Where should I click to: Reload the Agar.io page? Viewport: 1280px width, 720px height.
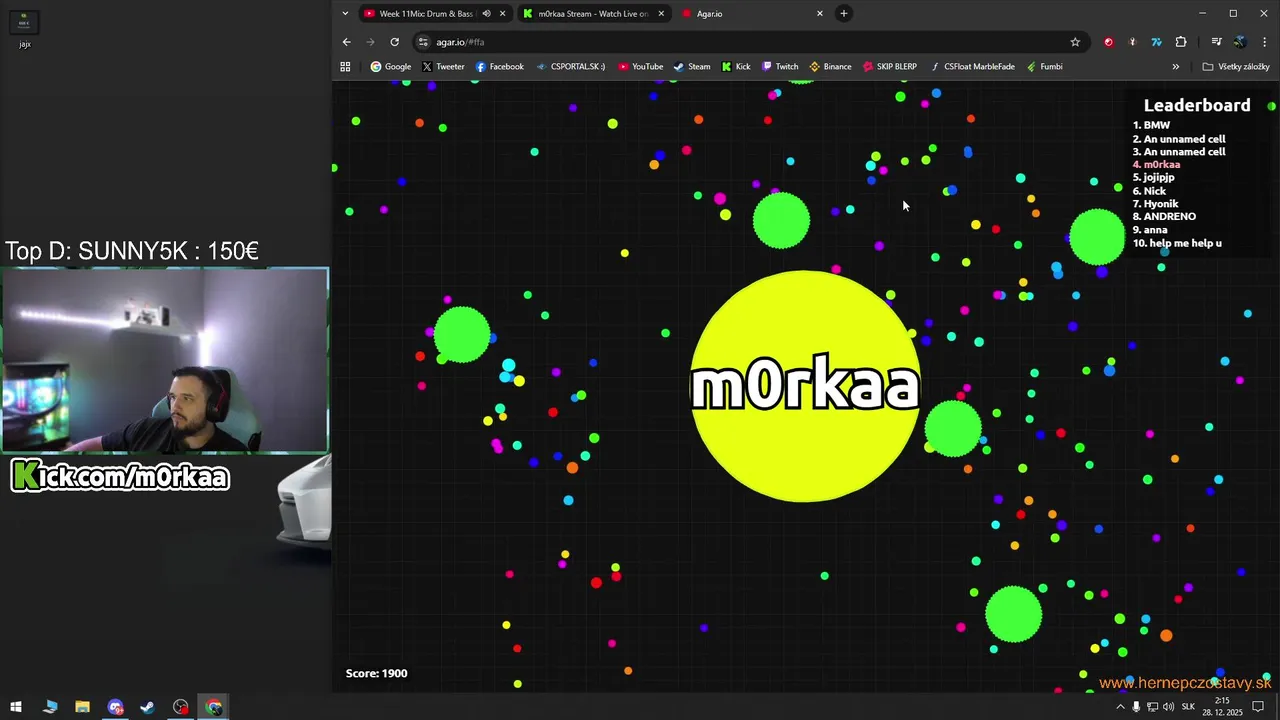pos(394,42)
